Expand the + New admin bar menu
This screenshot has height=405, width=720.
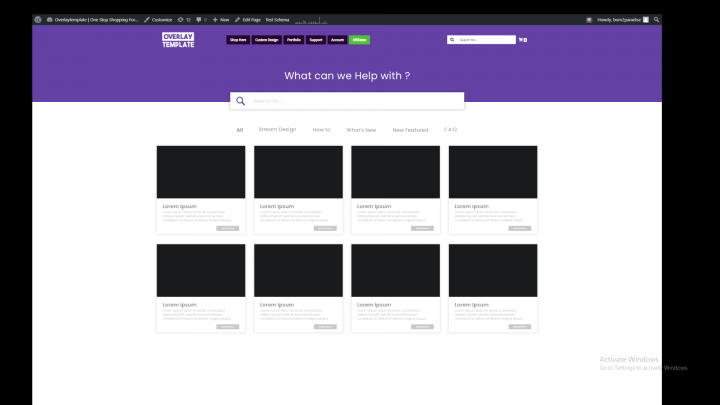click(x=221, y=19)
